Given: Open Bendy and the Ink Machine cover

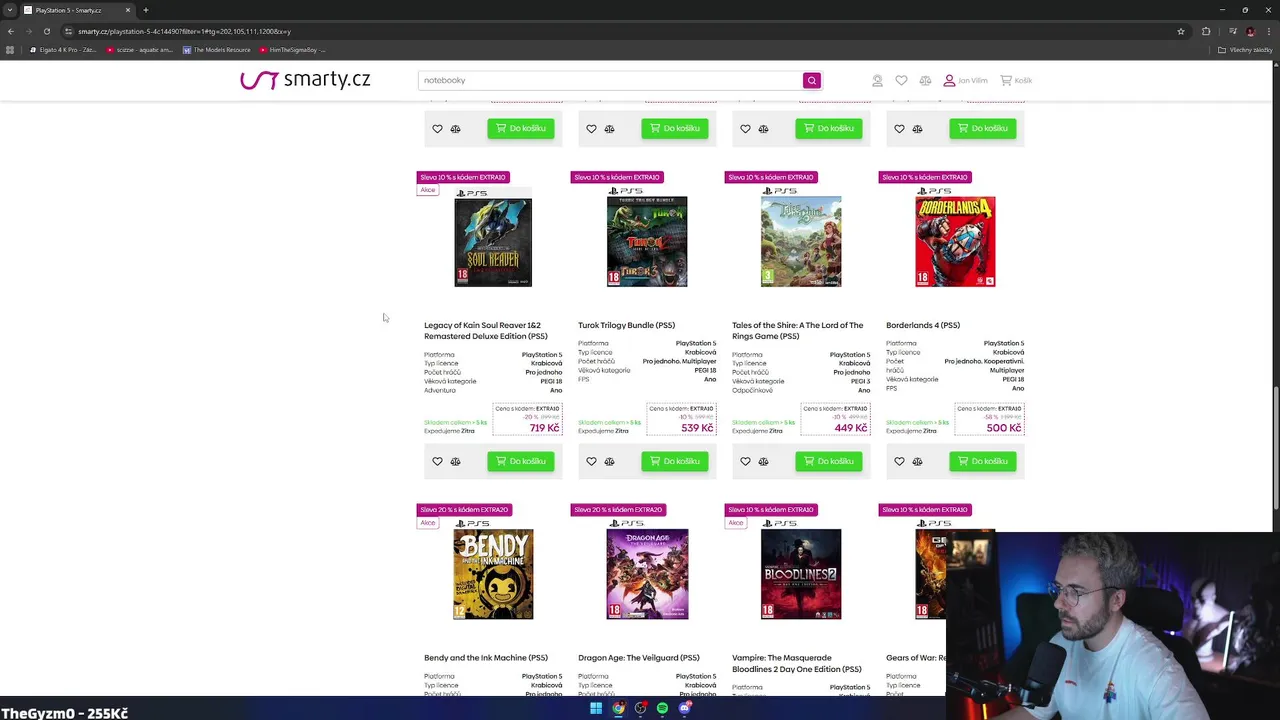Looking at the screenshot, I should [493, 570].
